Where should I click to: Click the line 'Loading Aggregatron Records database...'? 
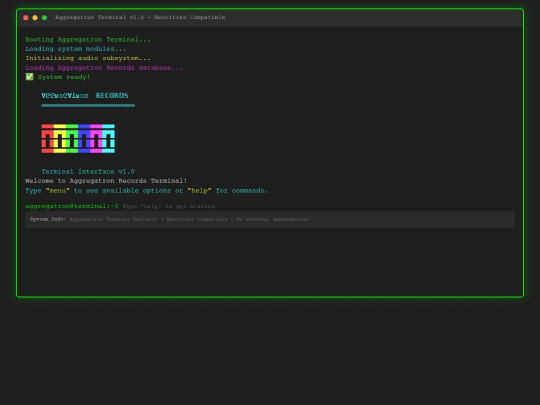coord(104,68)
